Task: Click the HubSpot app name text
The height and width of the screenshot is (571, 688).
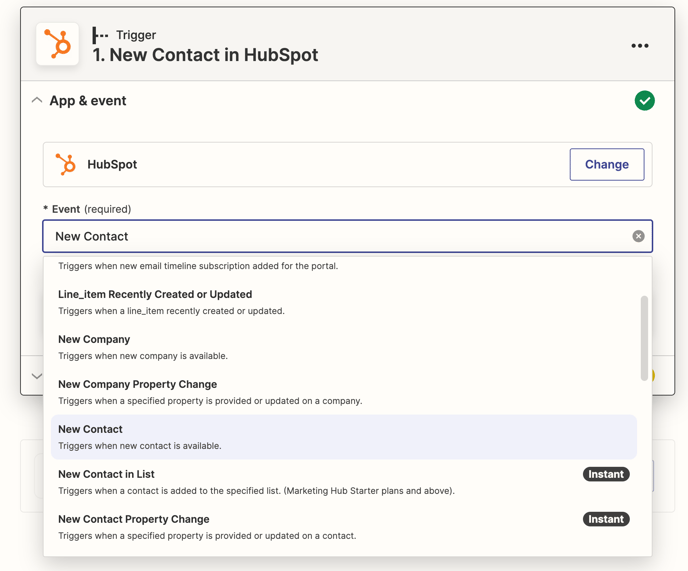Action: tap(112, 165)
